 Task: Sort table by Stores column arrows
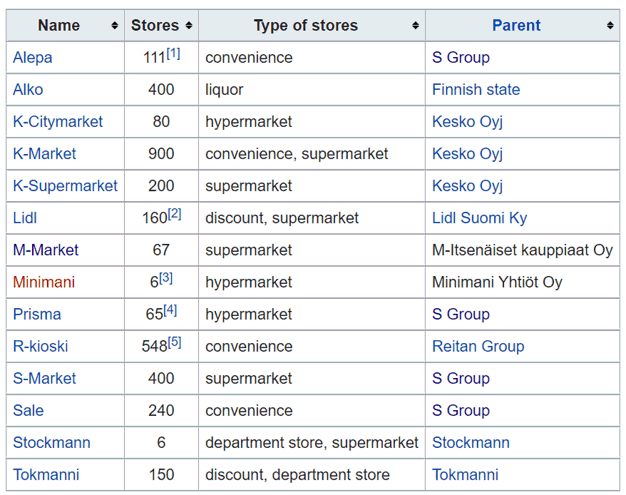pyautogui.click(x=188, y=26)
